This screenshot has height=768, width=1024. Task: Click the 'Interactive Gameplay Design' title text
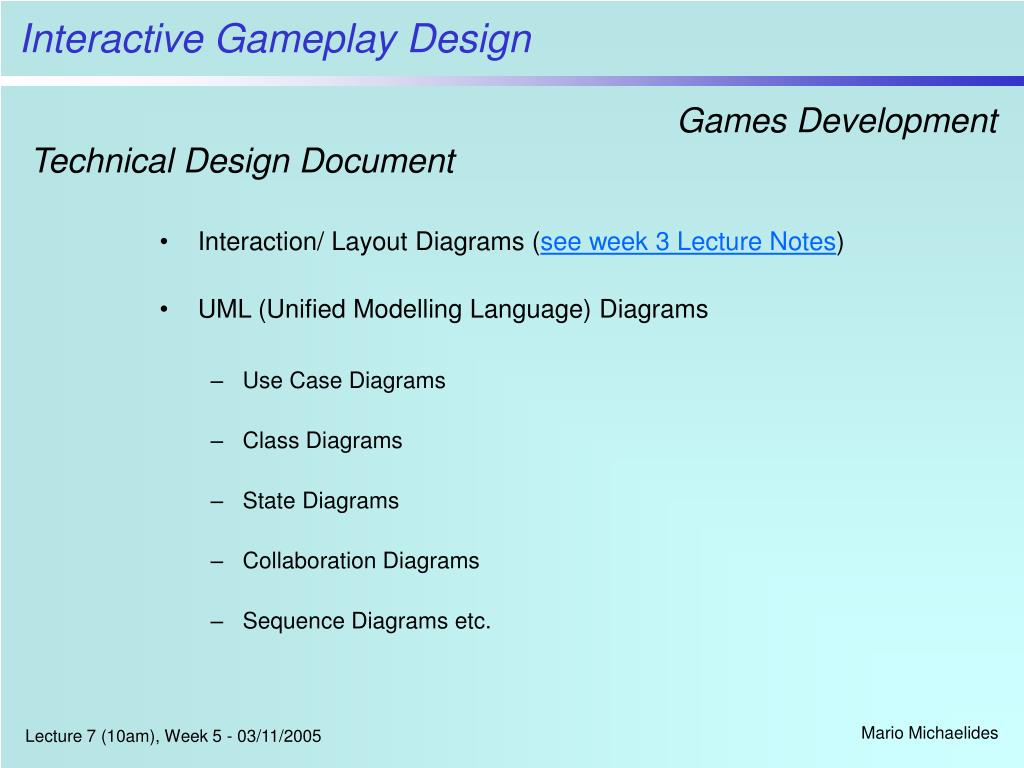tap(277, 39)
